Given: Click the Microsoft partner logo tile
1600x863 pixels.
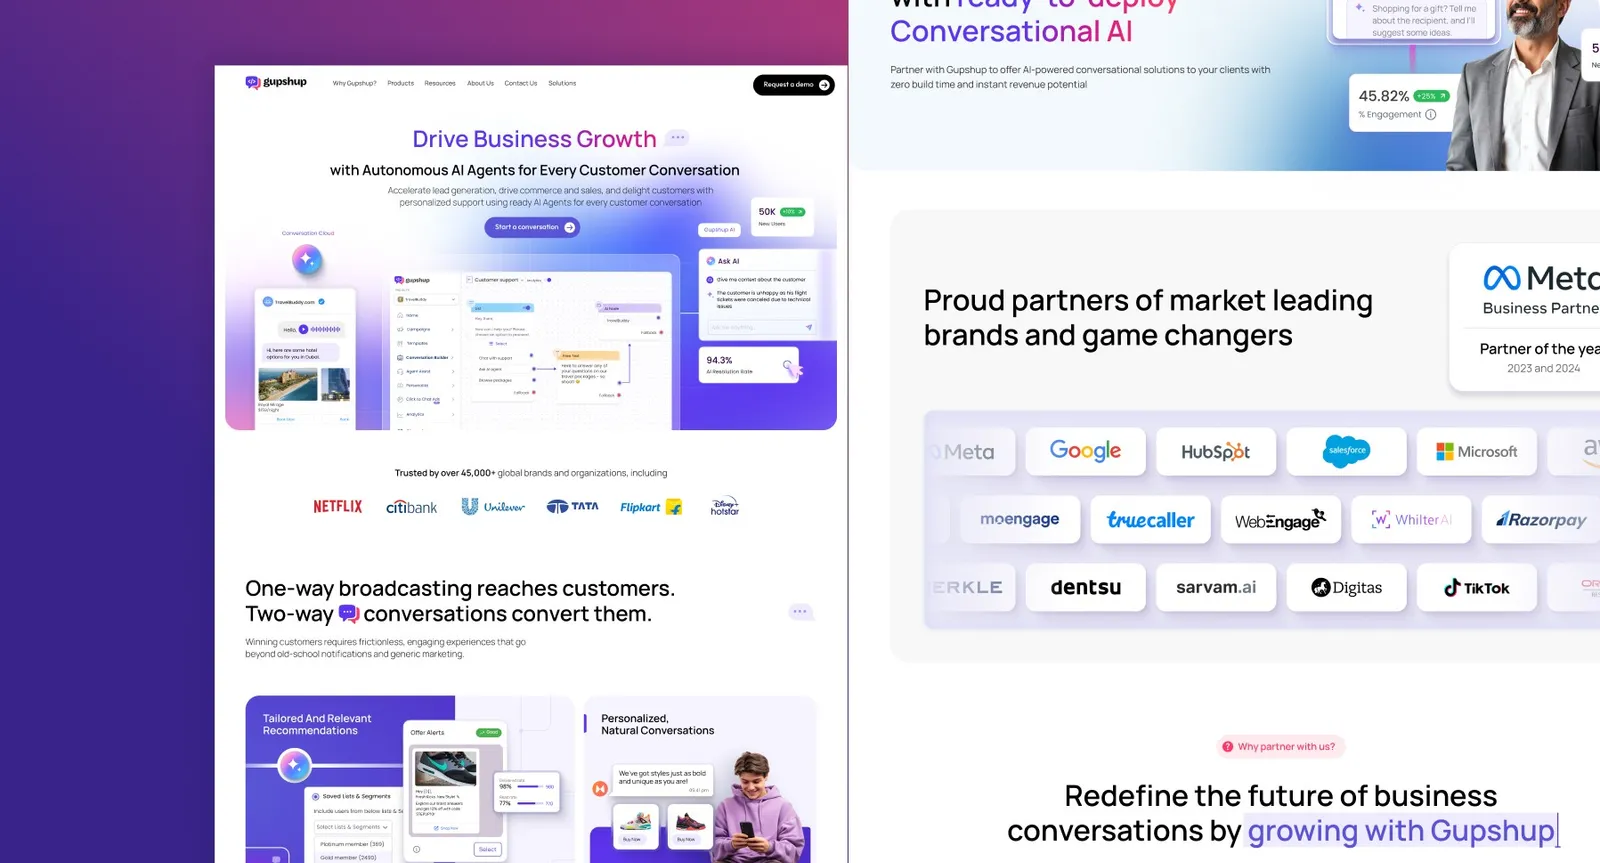Looking at the screenshot, I should (x=1476, y=451).
